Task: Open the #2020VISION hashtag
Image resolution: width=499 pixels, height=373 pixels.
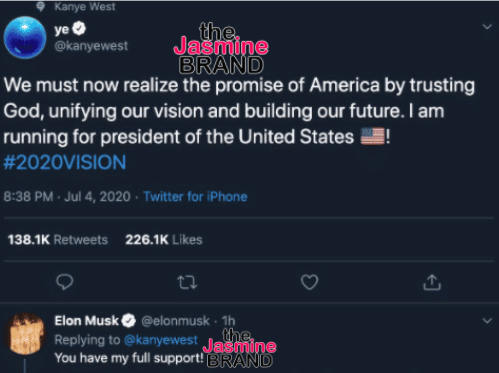Action: click(x=65, y=162)
